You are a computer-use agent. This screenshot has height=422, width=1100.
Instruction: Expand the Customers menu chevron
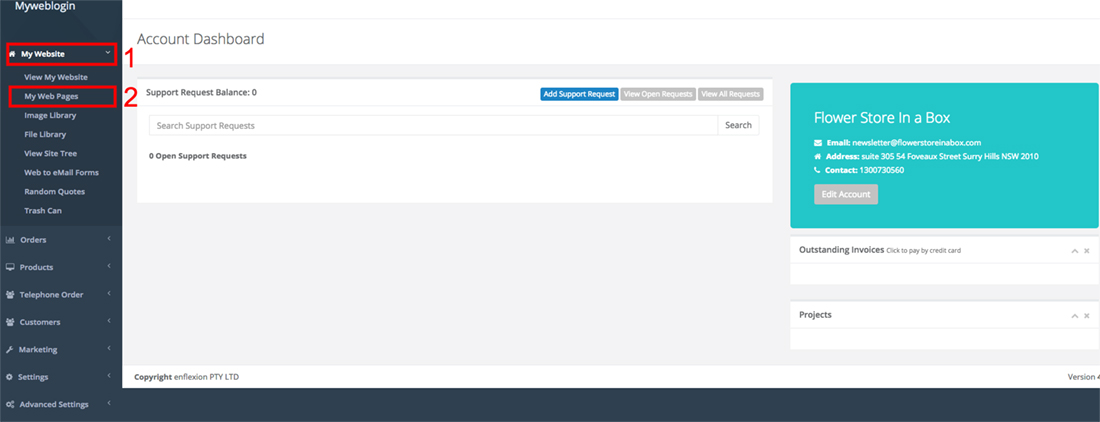tap(109, 321)
